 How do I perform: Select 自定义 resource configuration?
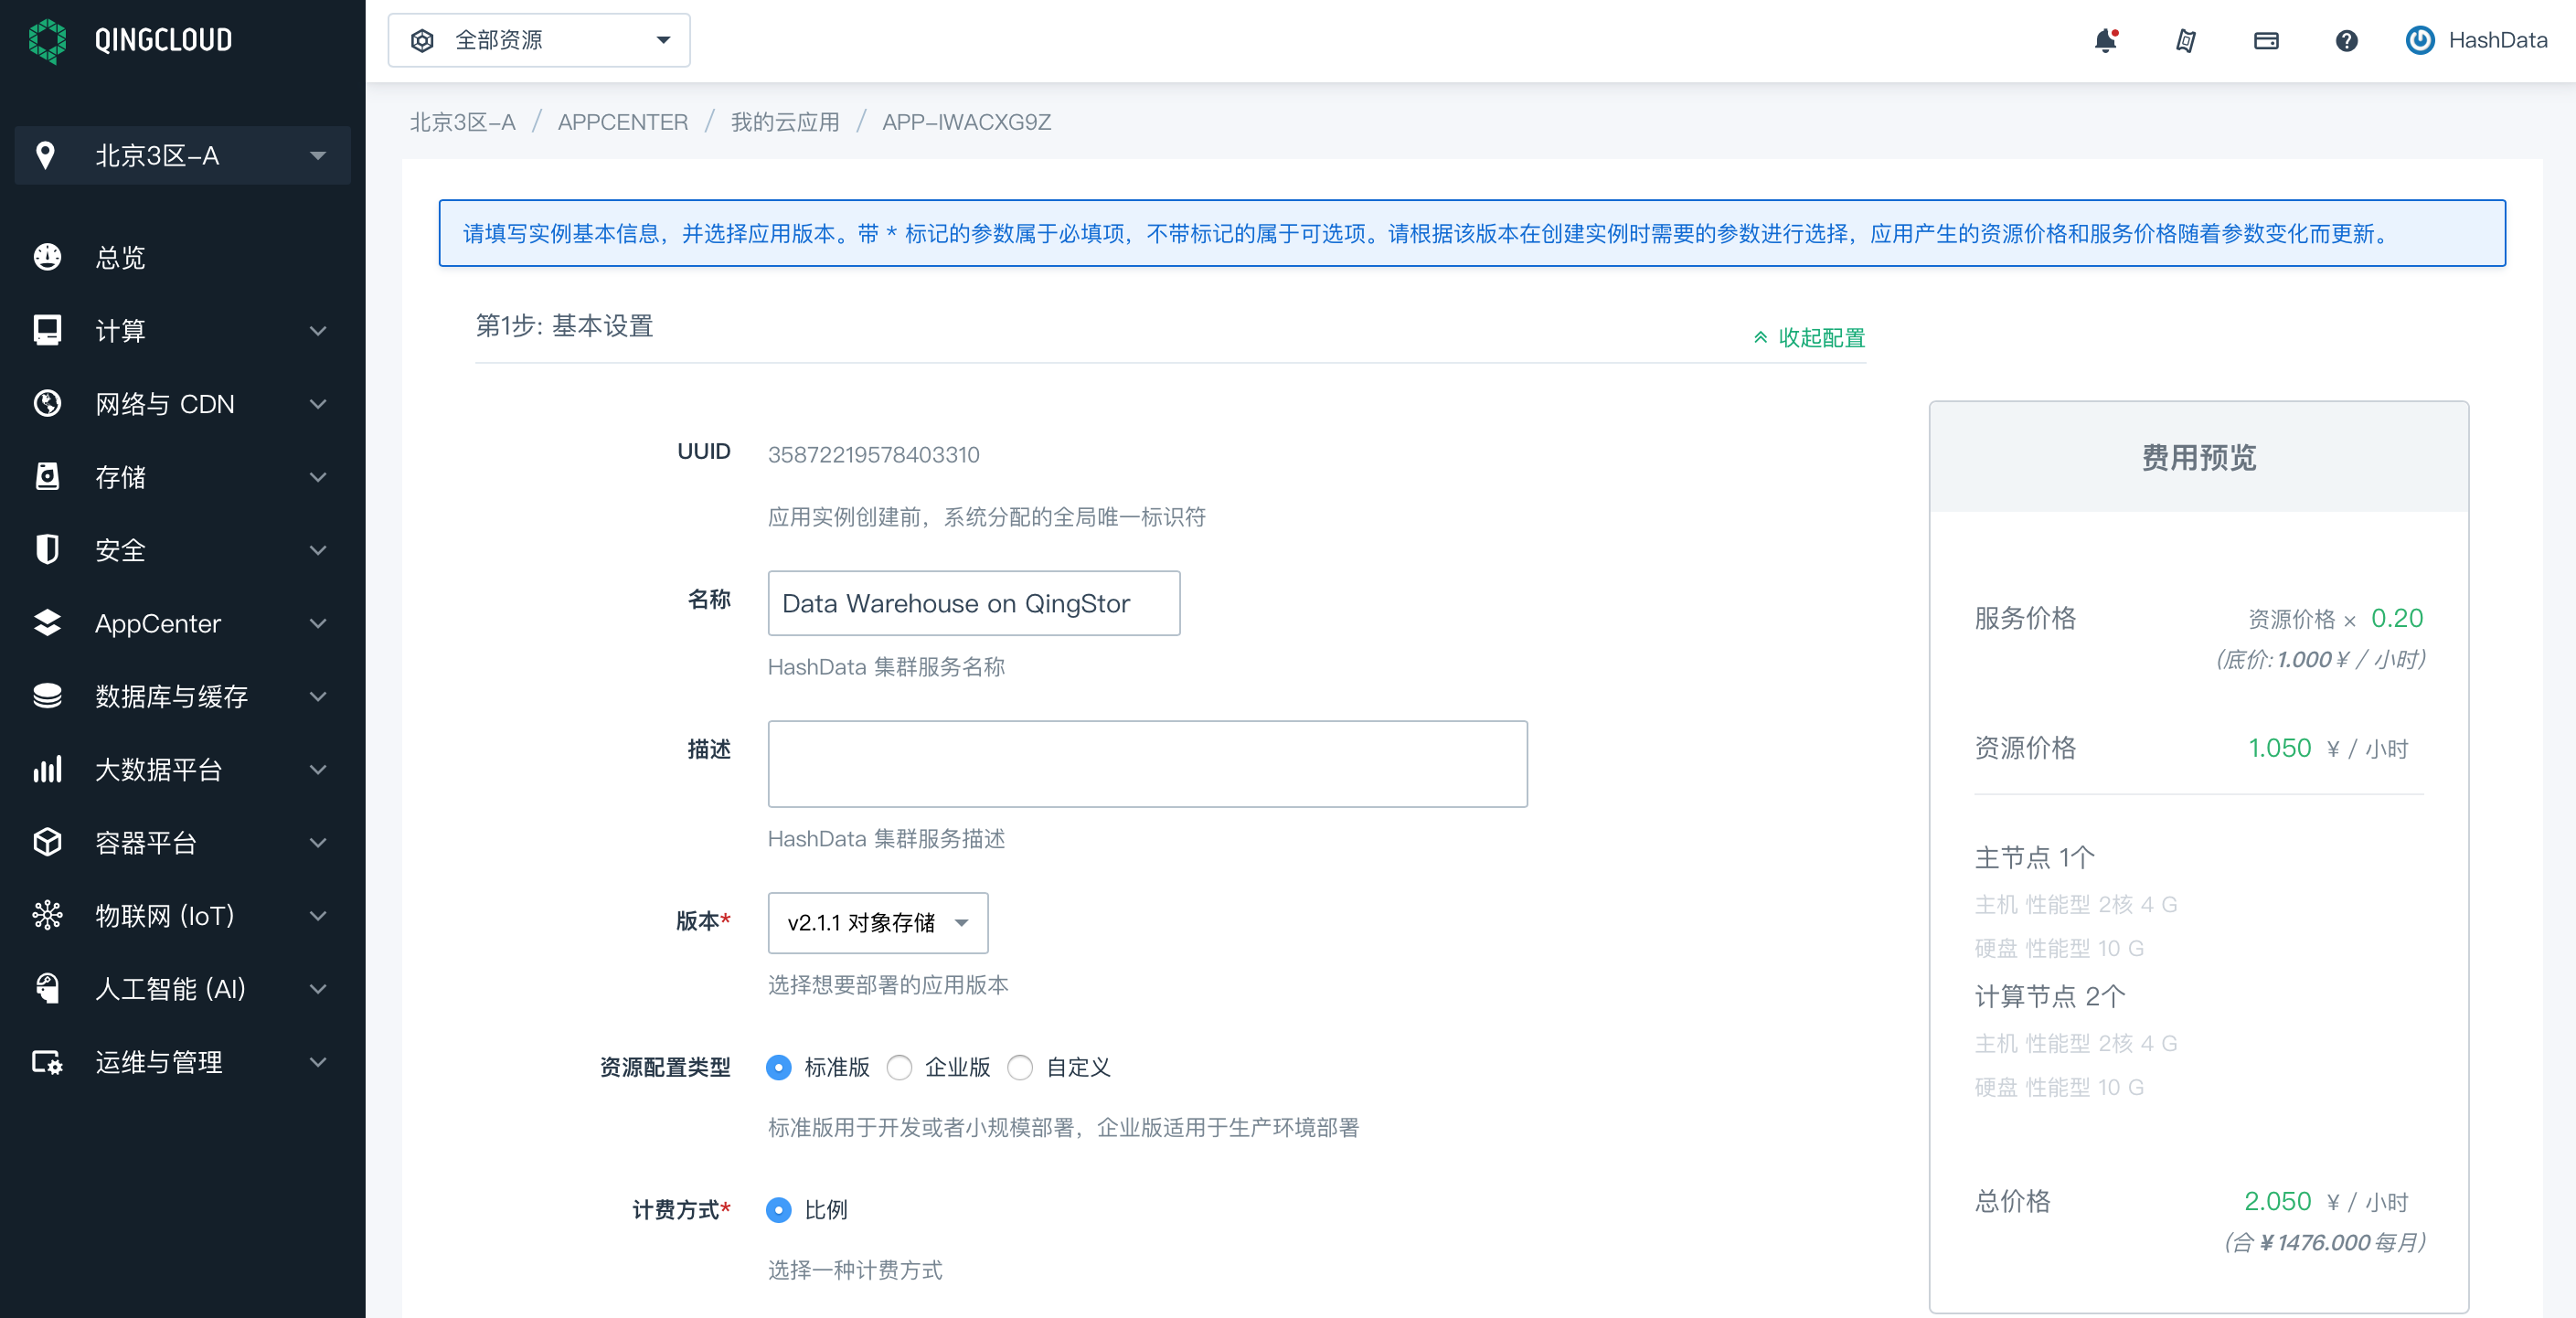[x=1020, y=1067]
